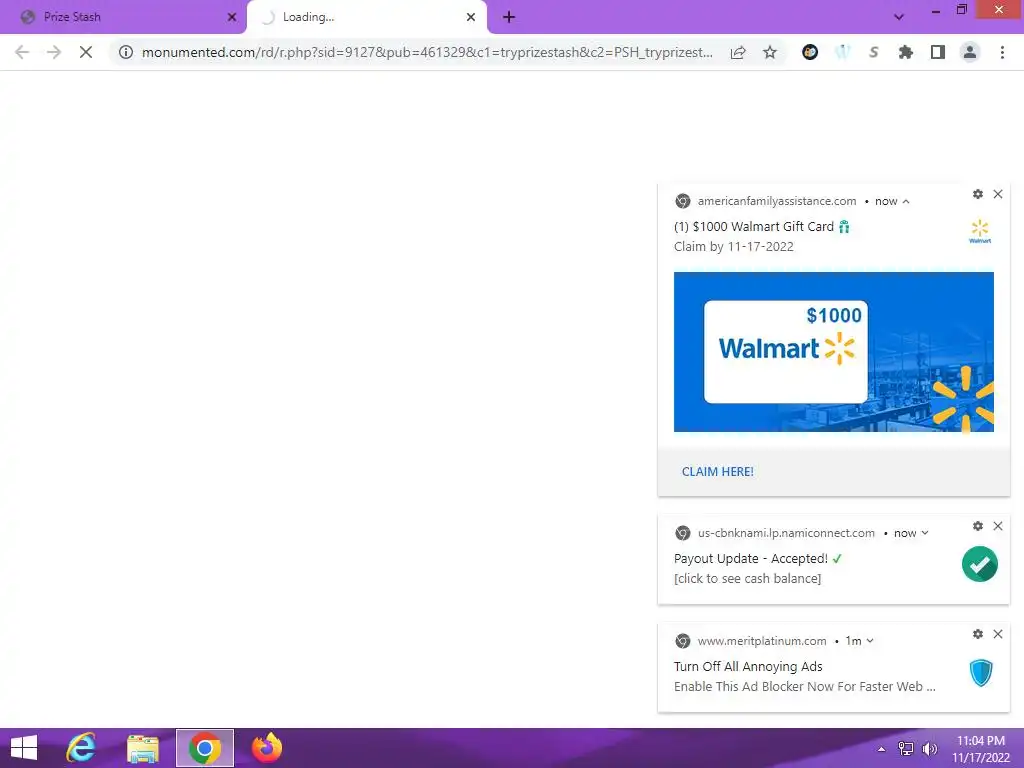The image size is (1024, 768).
Task: Launch Internet Explorer from taskbar
Action: (x=81, y=748)
